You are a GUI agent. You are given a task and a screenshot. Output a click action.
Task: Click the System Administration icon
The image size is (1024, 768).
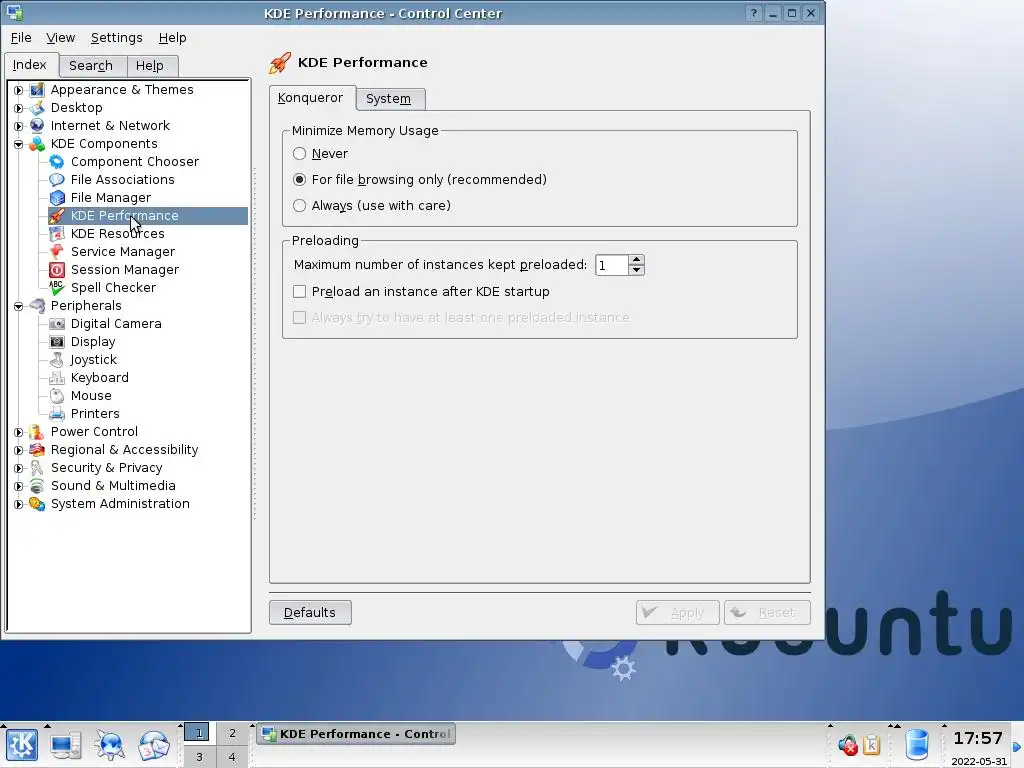37,504
